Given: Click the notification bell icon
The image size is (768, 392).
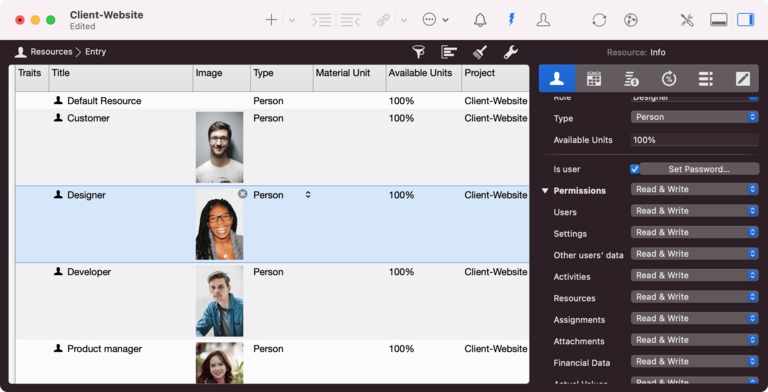Looking at the screenshot, I should 480,20.
